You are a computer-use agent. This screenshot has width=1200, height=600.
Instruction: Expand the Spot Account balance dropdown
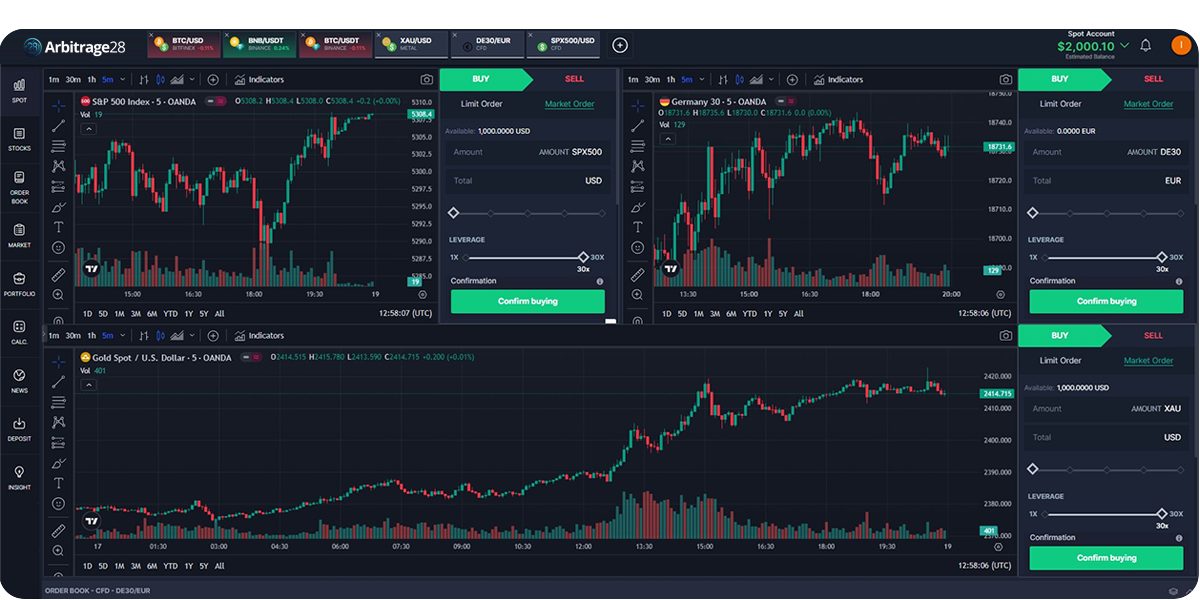tap(1125, 45)
